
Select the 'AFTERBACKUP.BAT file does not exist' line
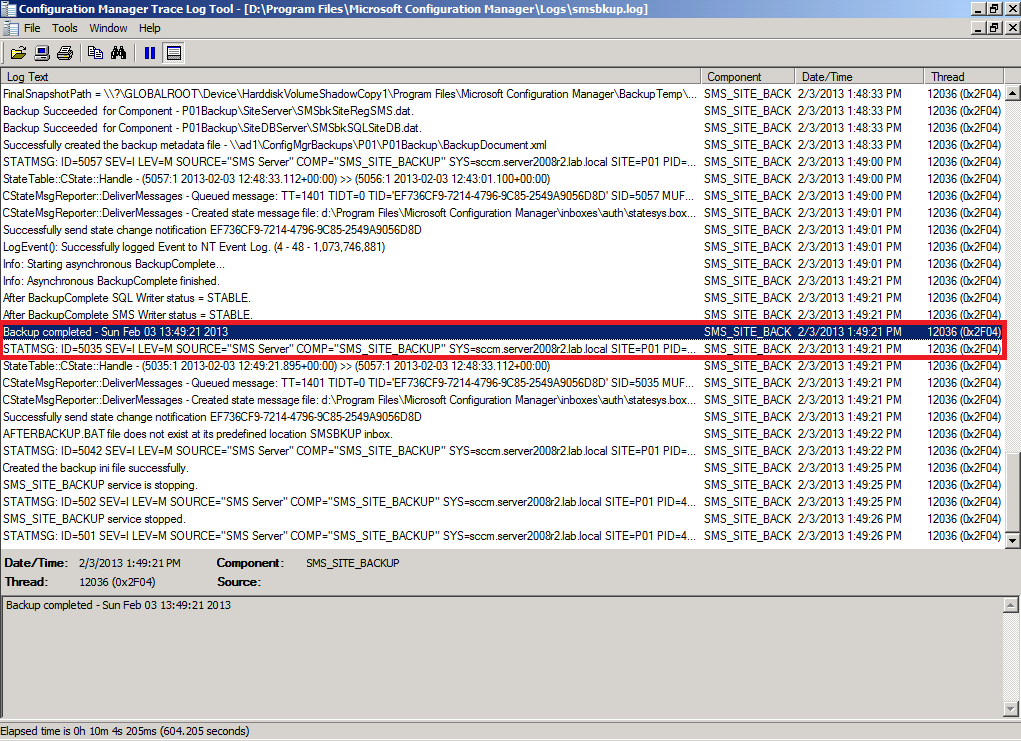[x=502, y=434]
